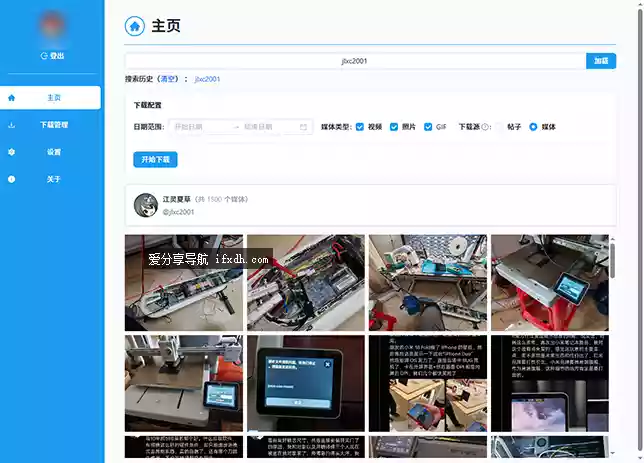Click the blurred user avatar in sidebar
The width and height of the screenshot is (644, 463).
pos(52,25)
